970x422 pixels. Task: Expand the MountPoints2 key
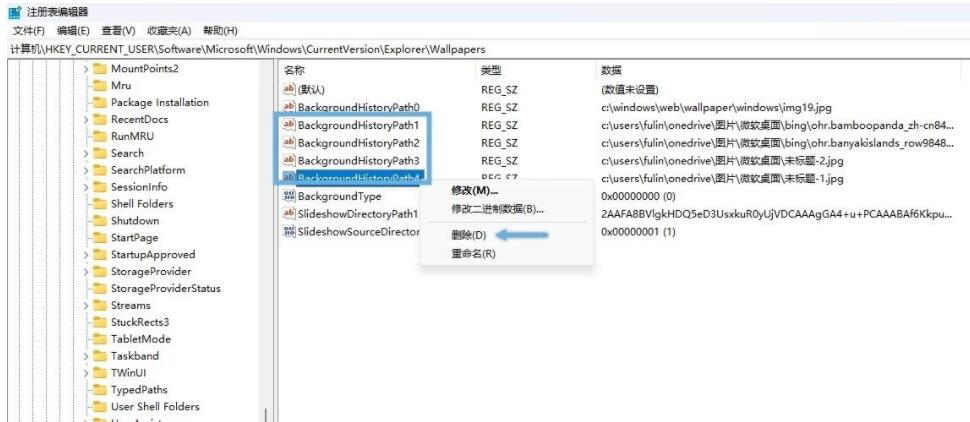click(x=86, y=69)
